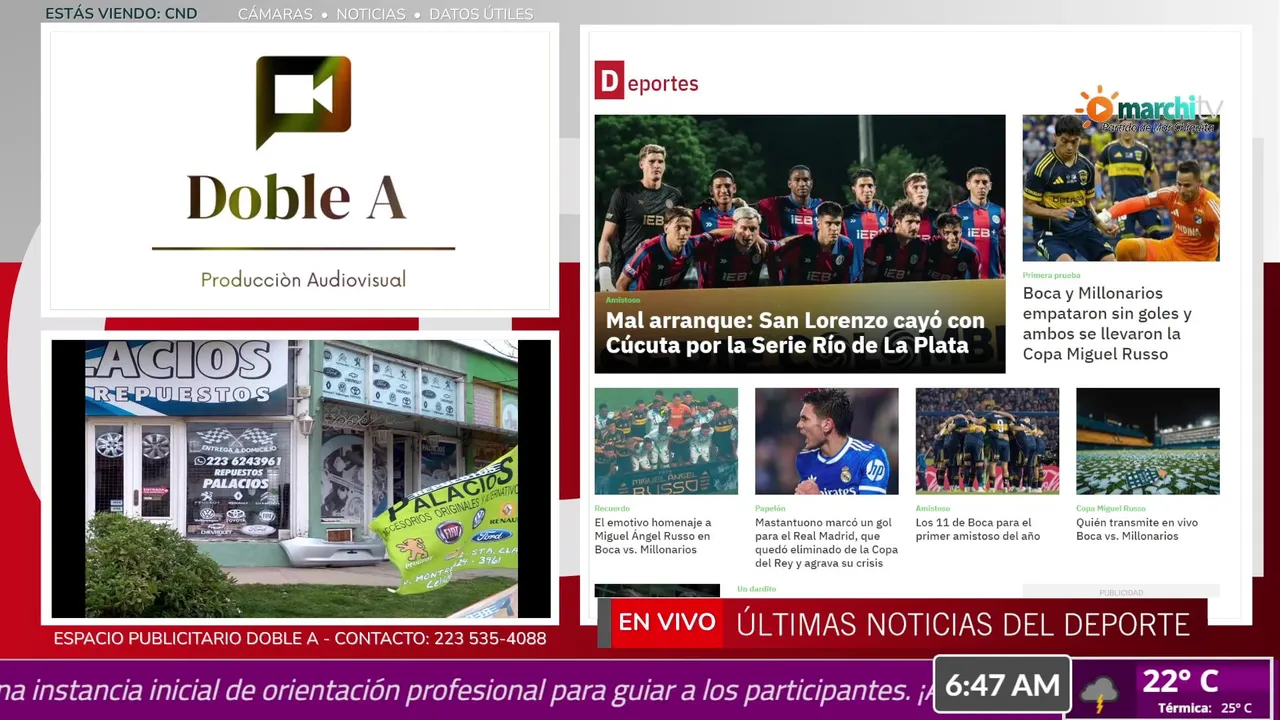The width and height of the screenshot is (1280, 720).
Task: Click the Copa Miguel Russo category tag
Action: point(1111,509)
